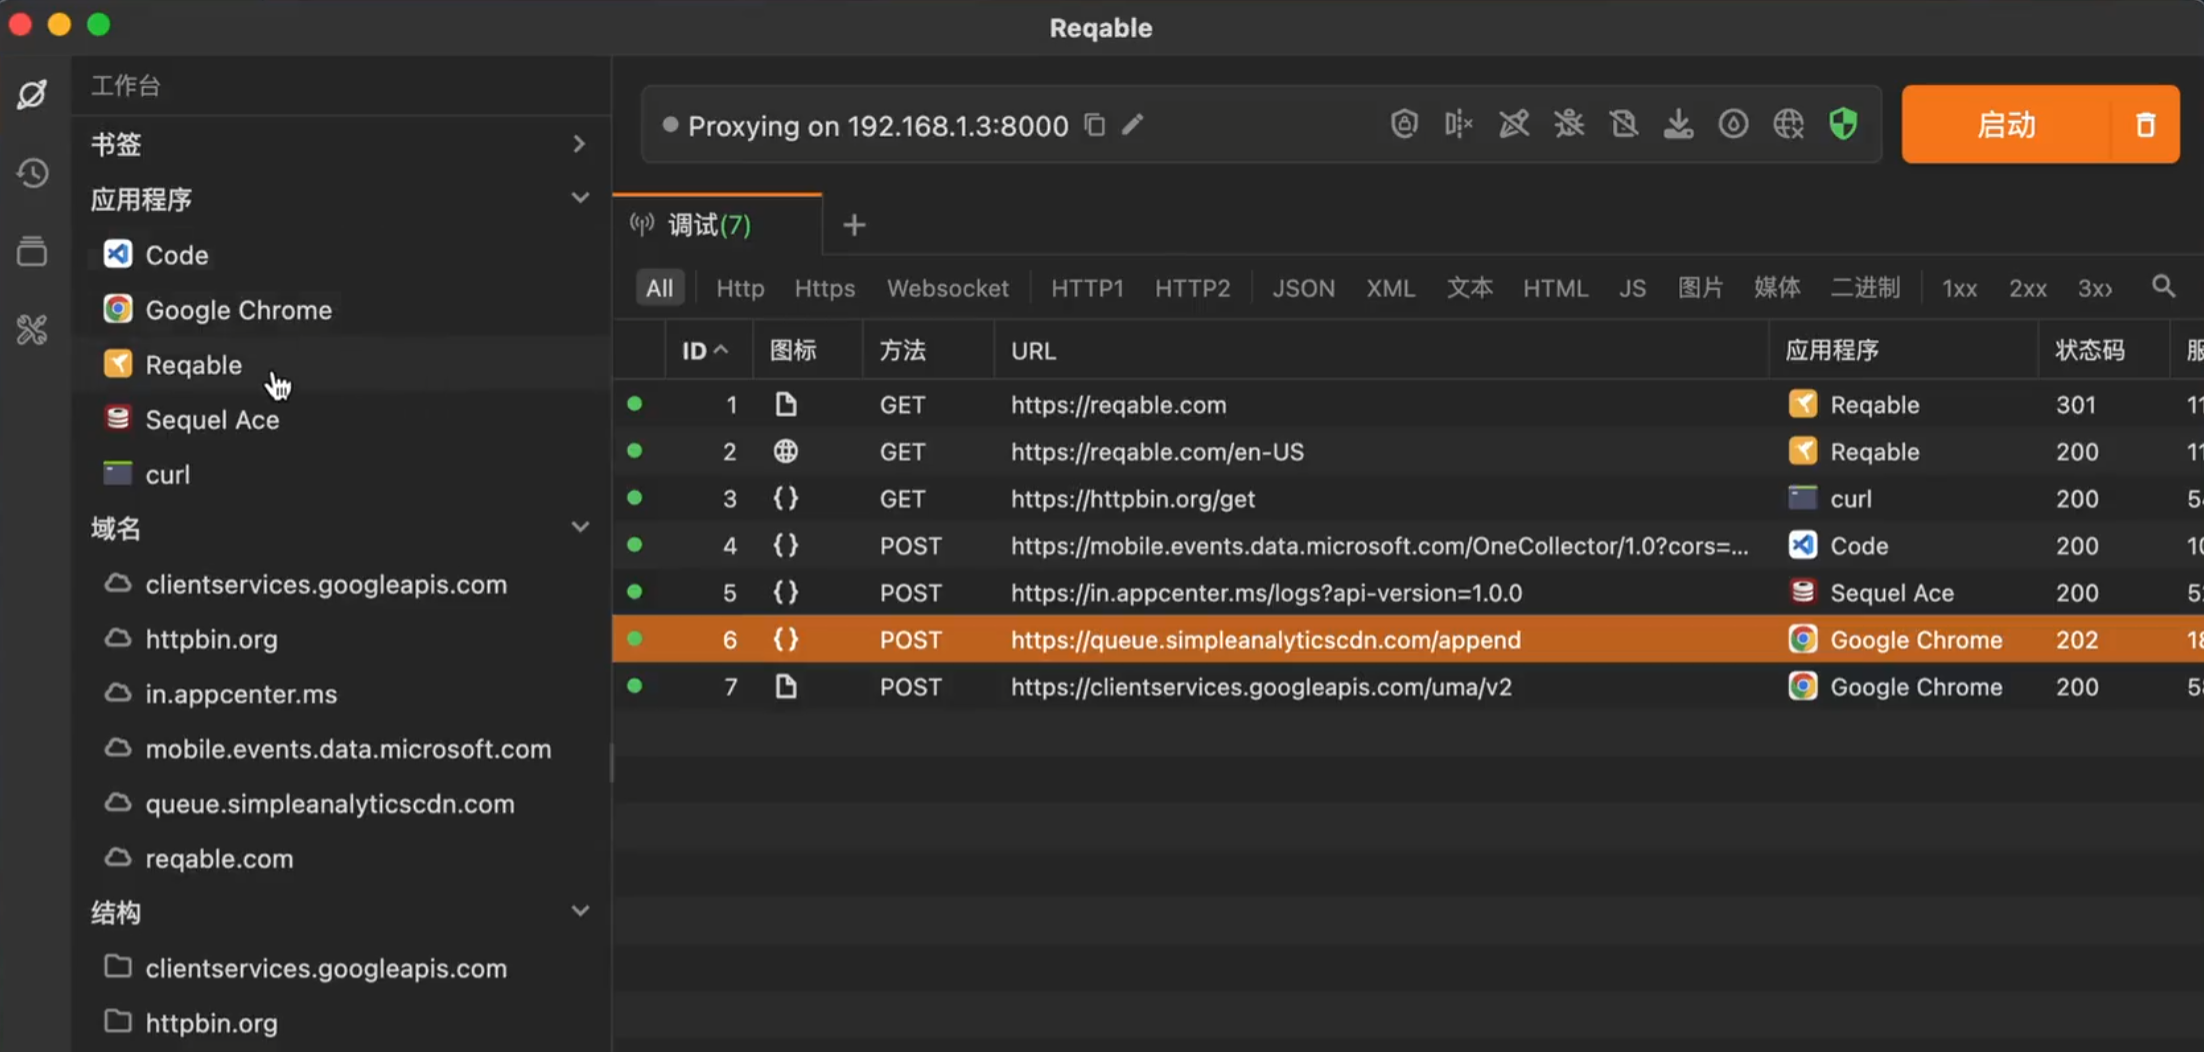This screenshot has width=2204, height=1052.
Task: Filter by 2xx status codes
Action: coord(2027,288)
